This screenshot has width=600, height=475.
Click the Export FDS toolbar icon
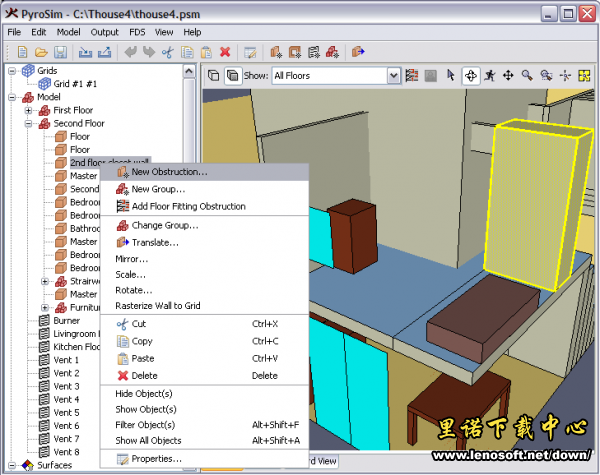click(x=104, y=52)
